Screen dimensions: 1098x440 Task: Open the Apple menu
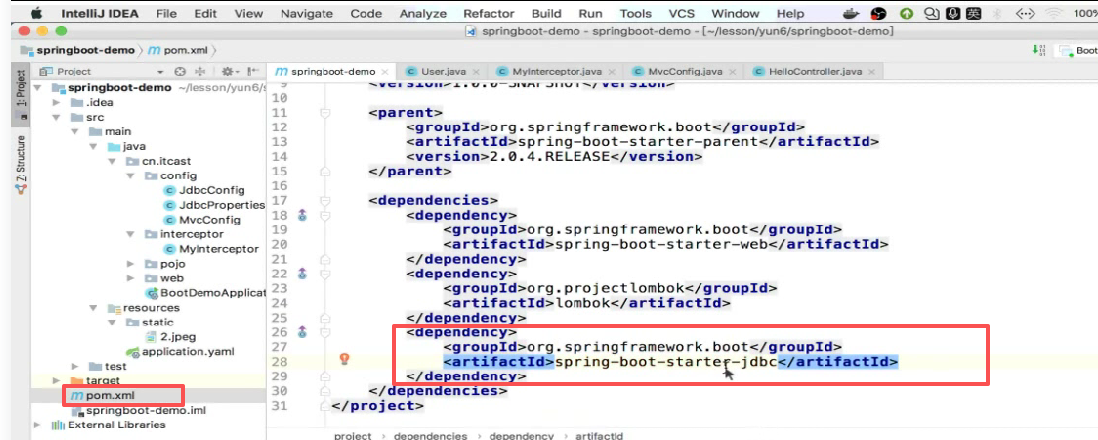[x=37, y=13]
